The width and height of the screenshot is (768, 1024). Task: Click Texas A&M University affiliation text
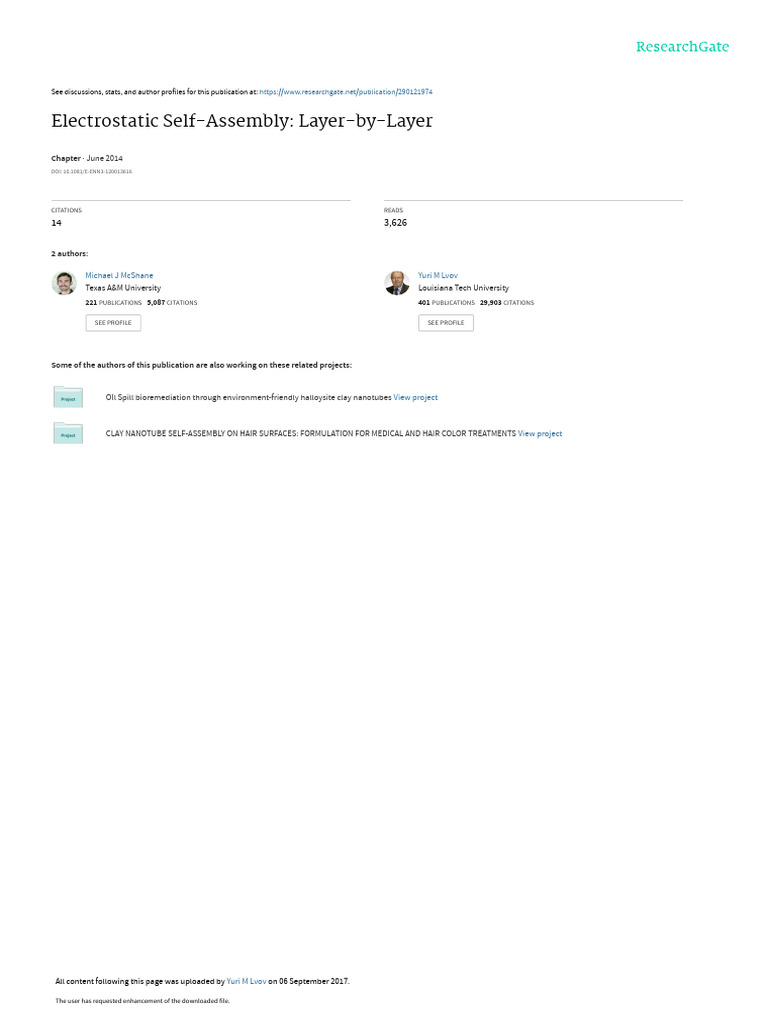coord(123,288)
